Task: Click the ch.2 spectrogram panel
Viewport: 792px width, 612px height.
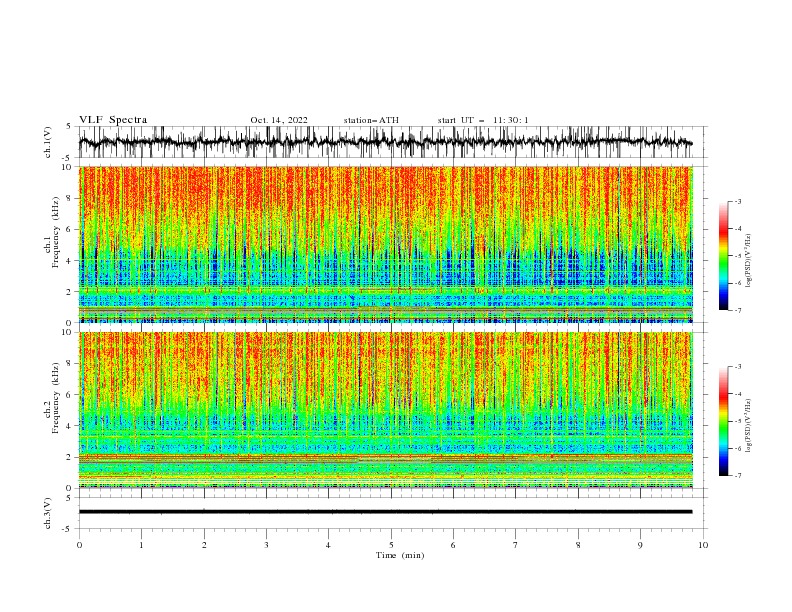Action: point(386,410)
